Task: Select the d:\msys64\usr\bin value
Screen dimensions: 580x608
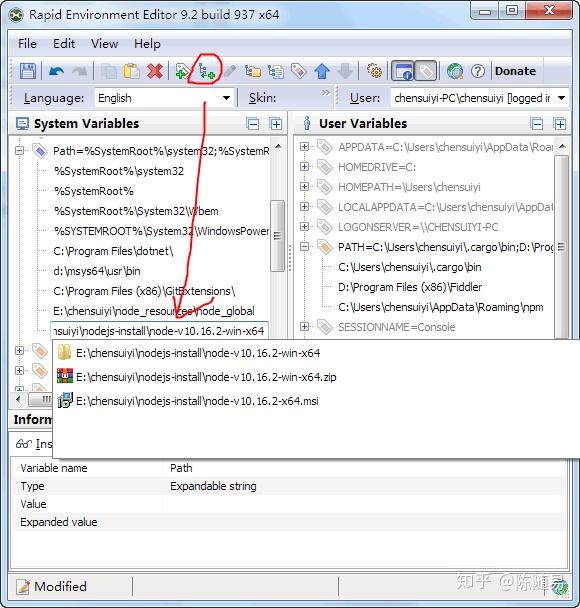Action: click(97, 271)
